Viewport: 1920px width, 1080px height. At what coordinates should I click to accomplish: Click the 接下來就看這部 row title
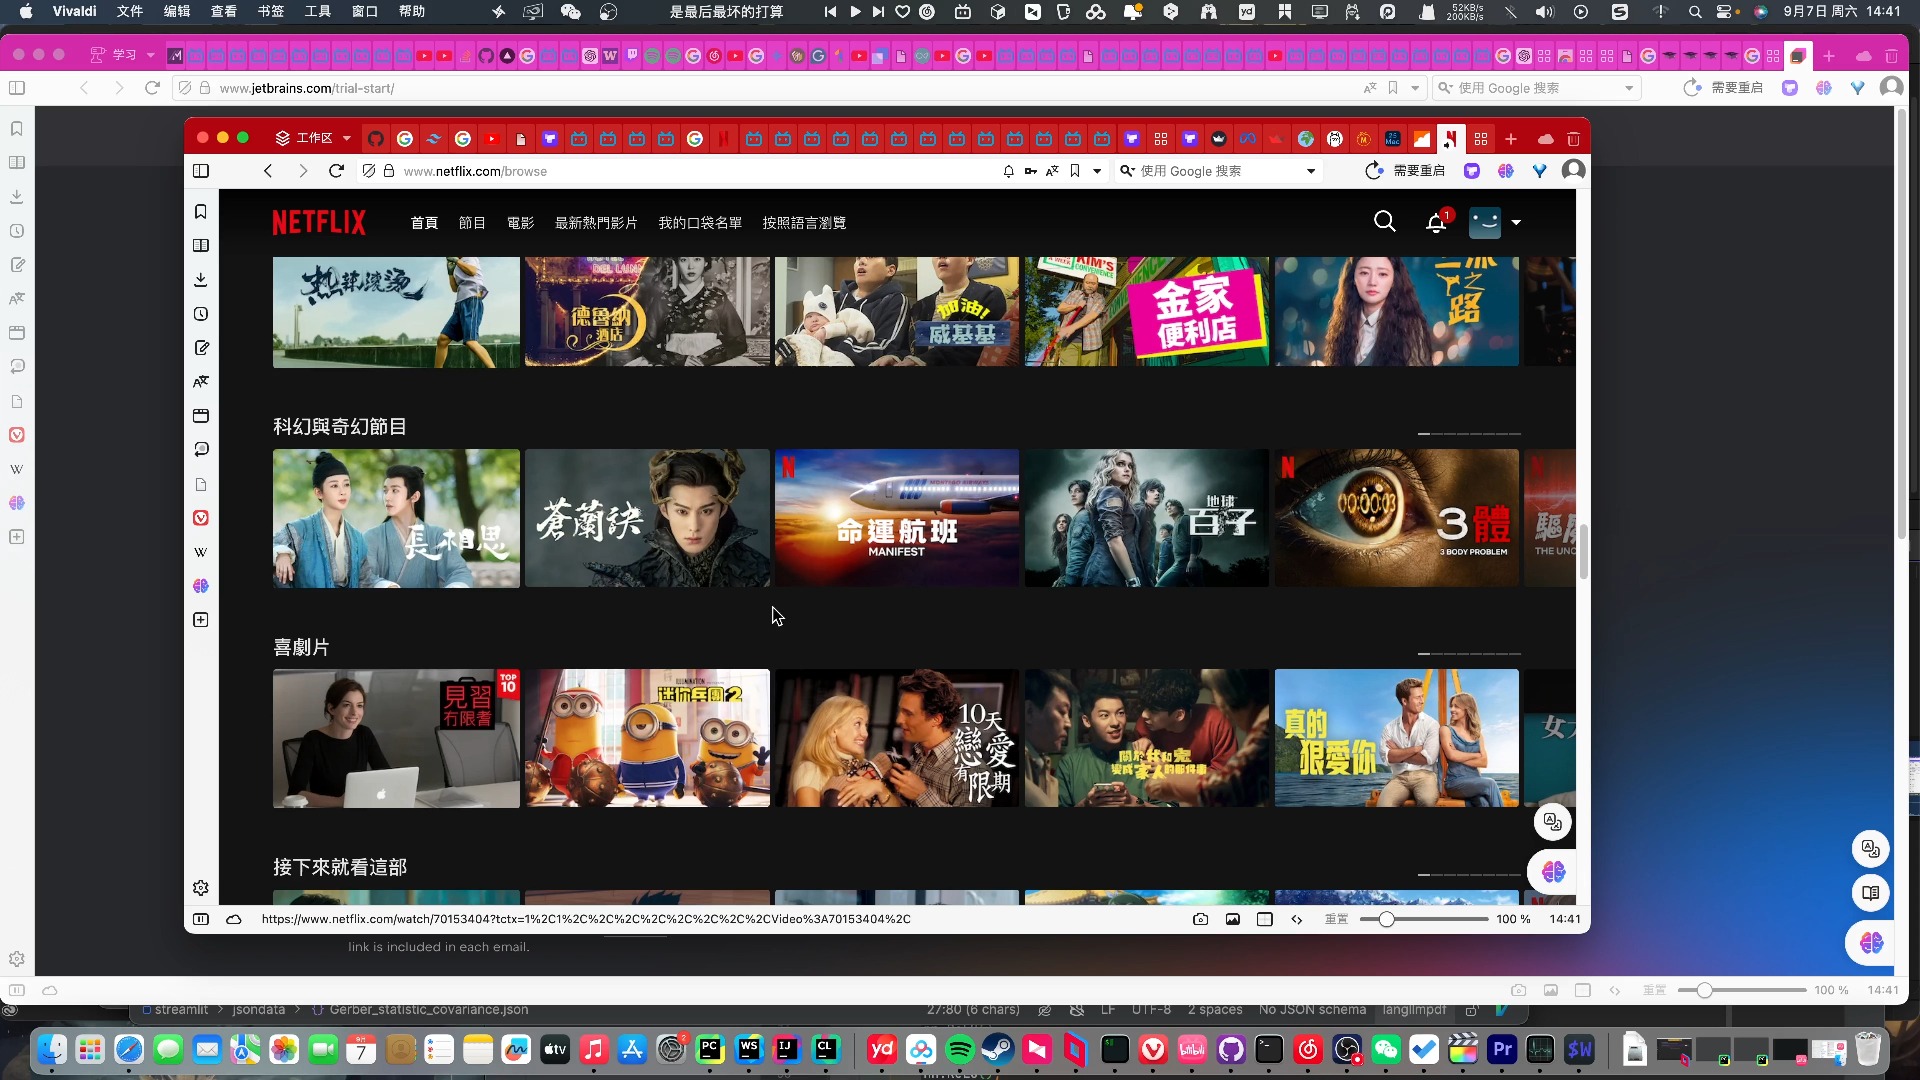point(340,867)
